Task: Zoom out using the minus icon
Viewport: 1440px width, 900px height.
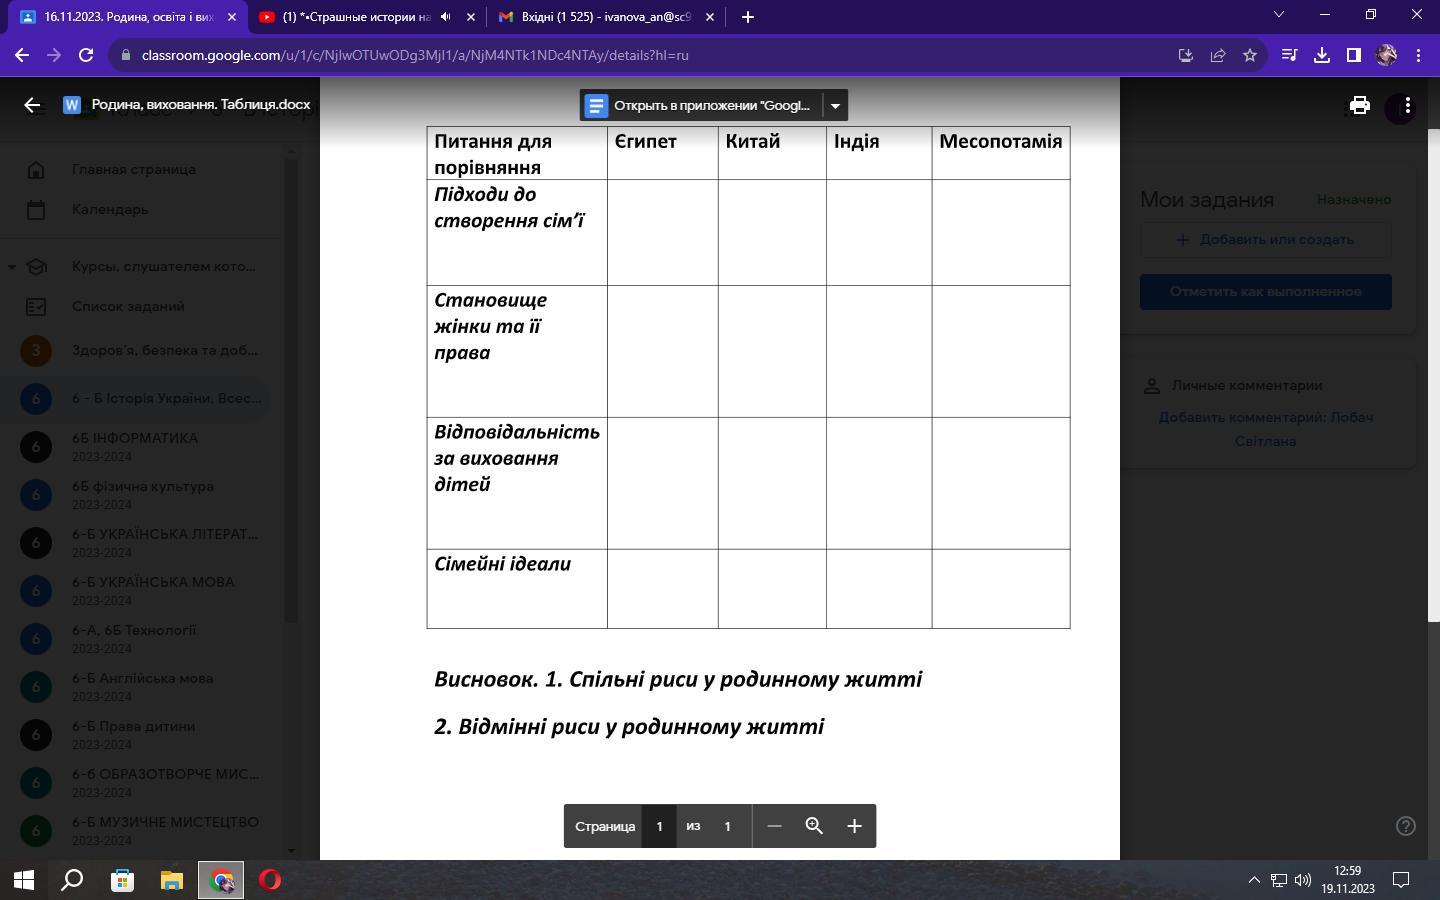Action: (x=774, y=826)
